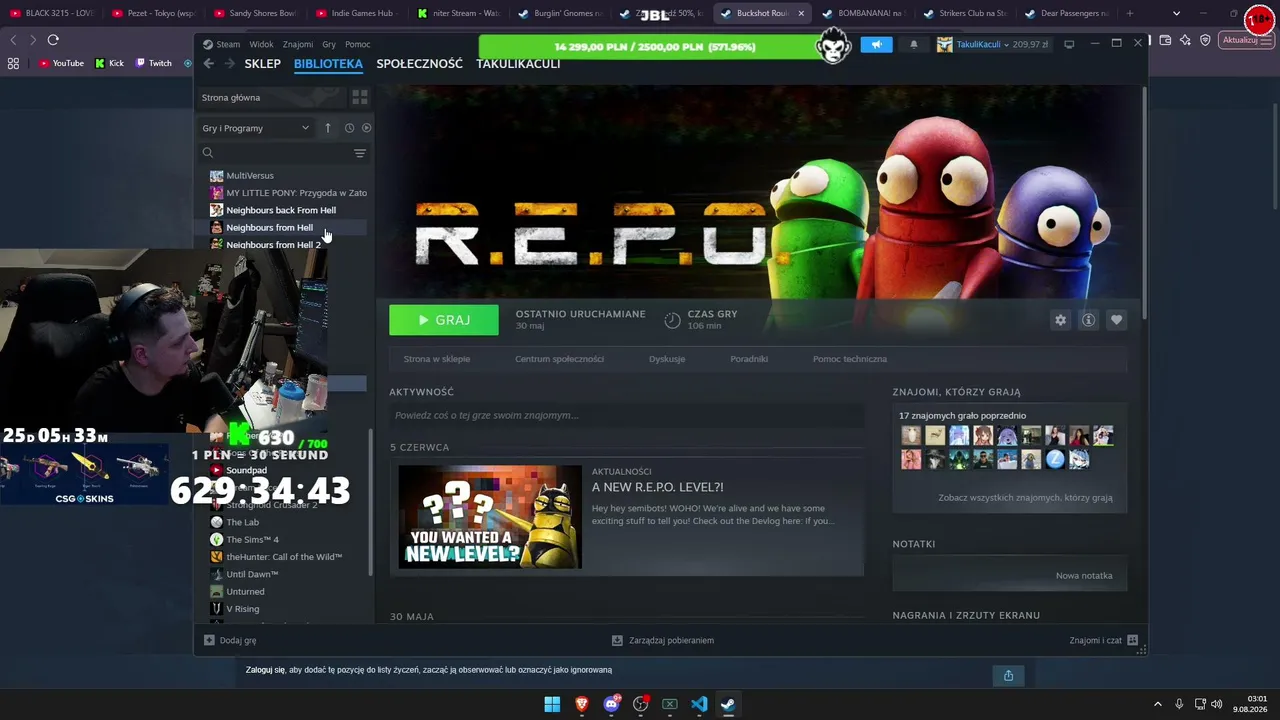
Task: Open Znajomi i czat panel
Action: (1104, 640)
